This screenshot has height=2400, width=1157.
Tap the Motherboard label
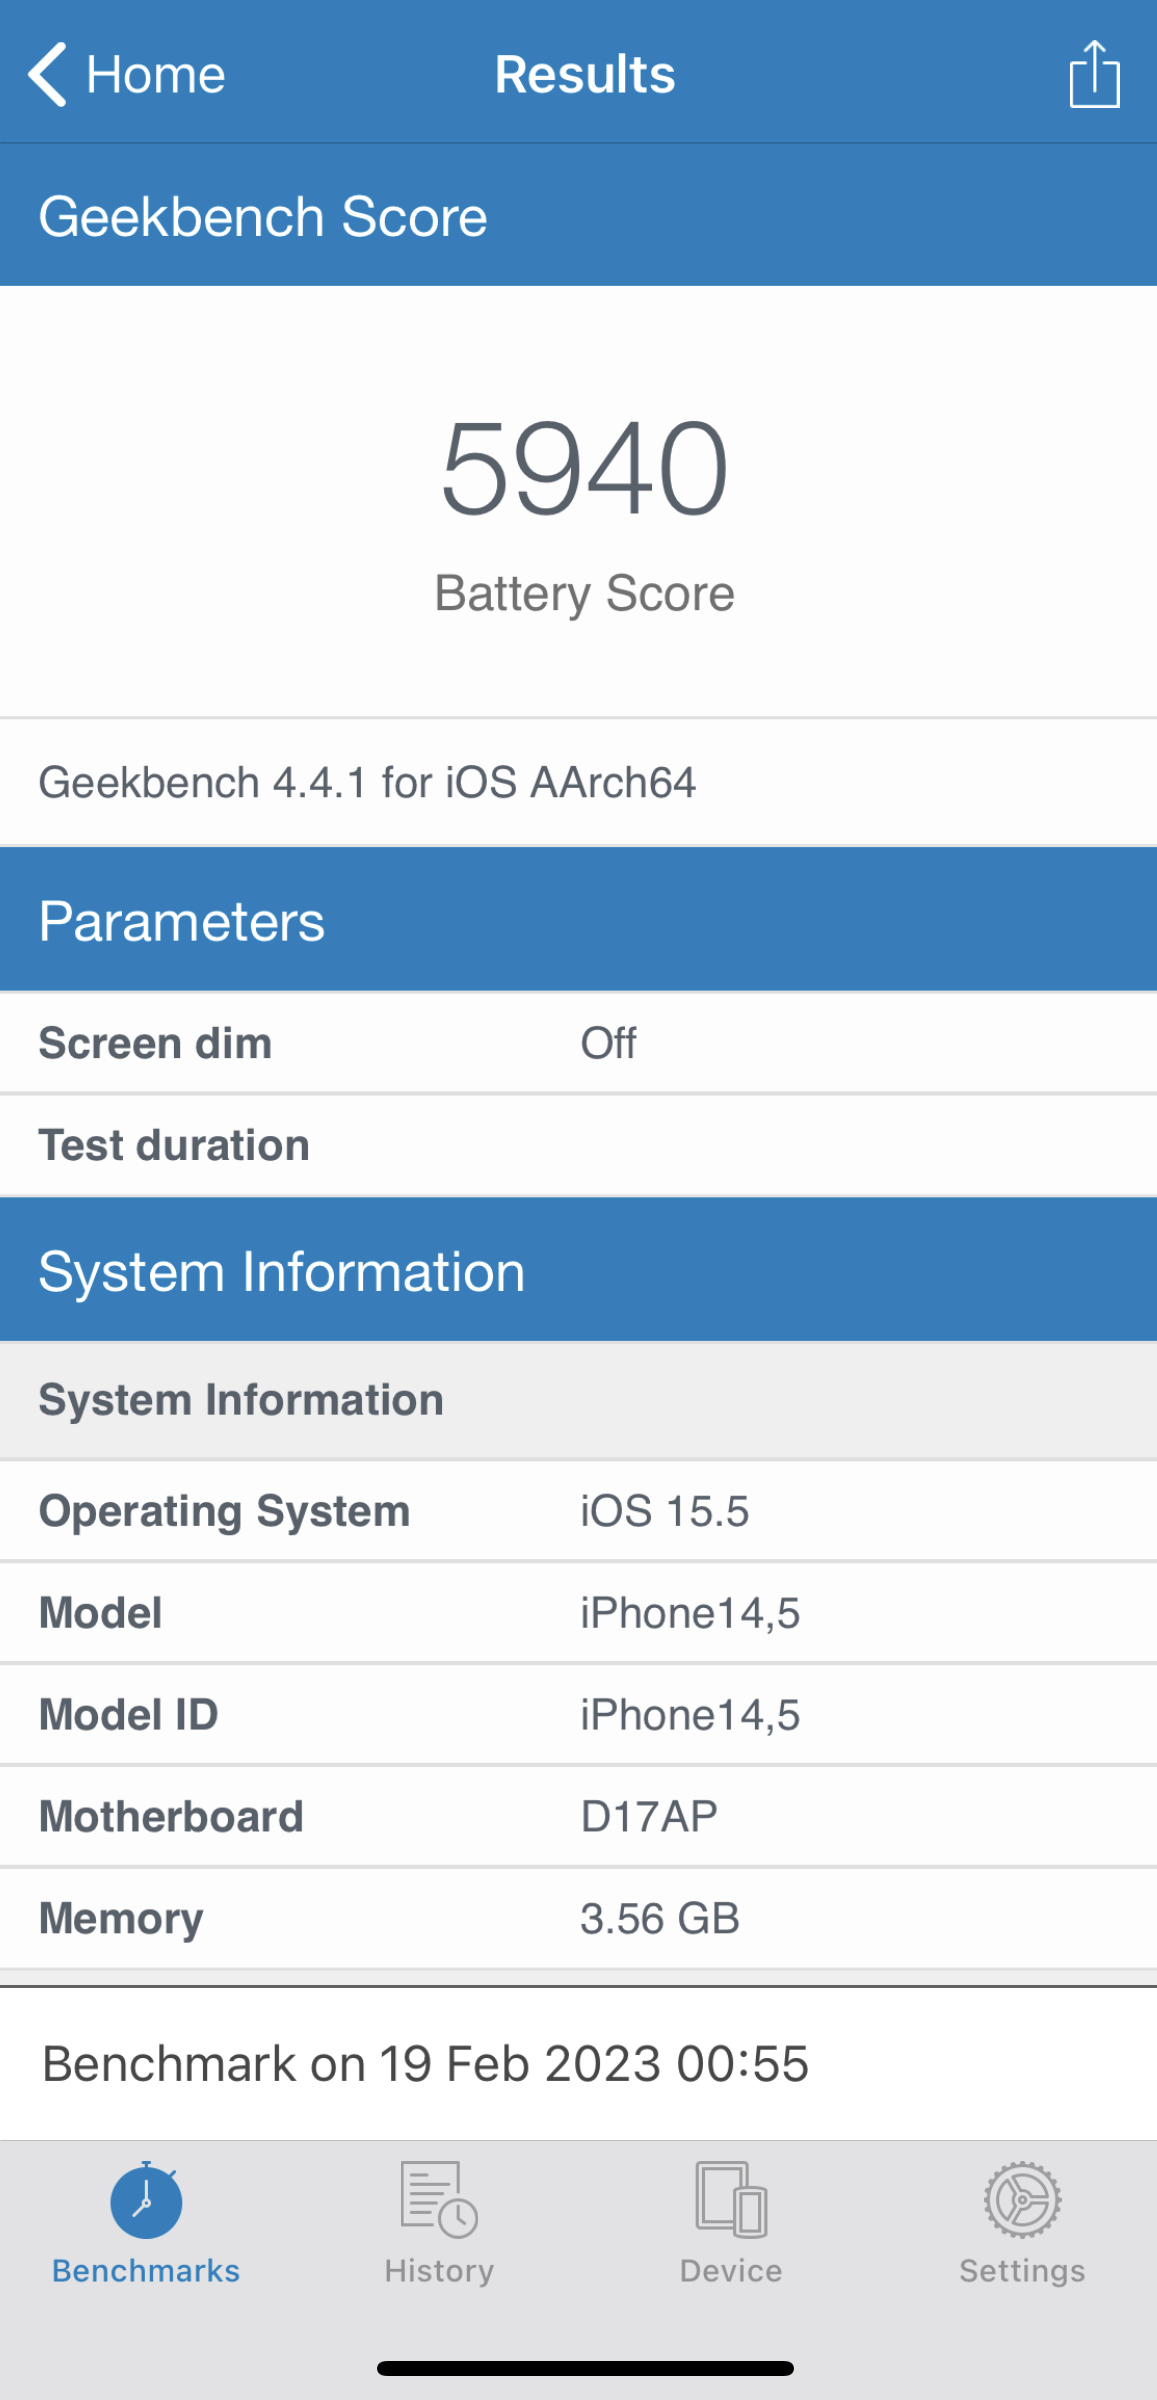pos(171,1816)
